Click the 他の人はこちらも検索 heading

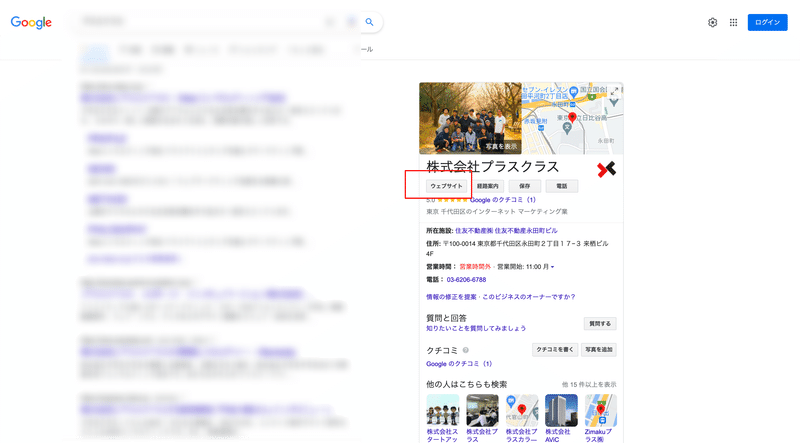click(x=467, y=384)
